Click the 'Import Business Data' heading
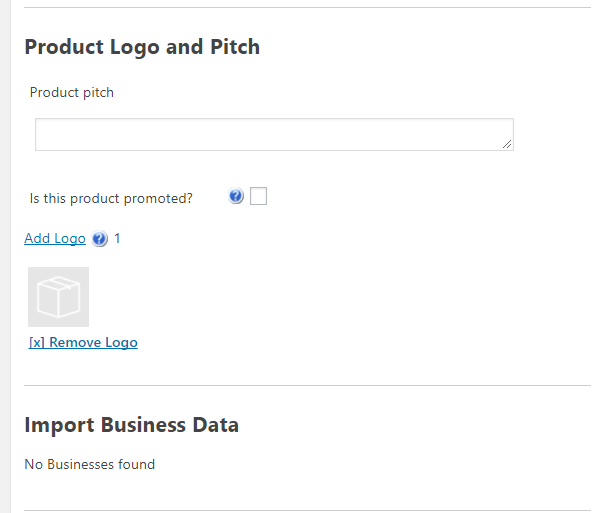 pyautogui.click(x=131, y=424)
